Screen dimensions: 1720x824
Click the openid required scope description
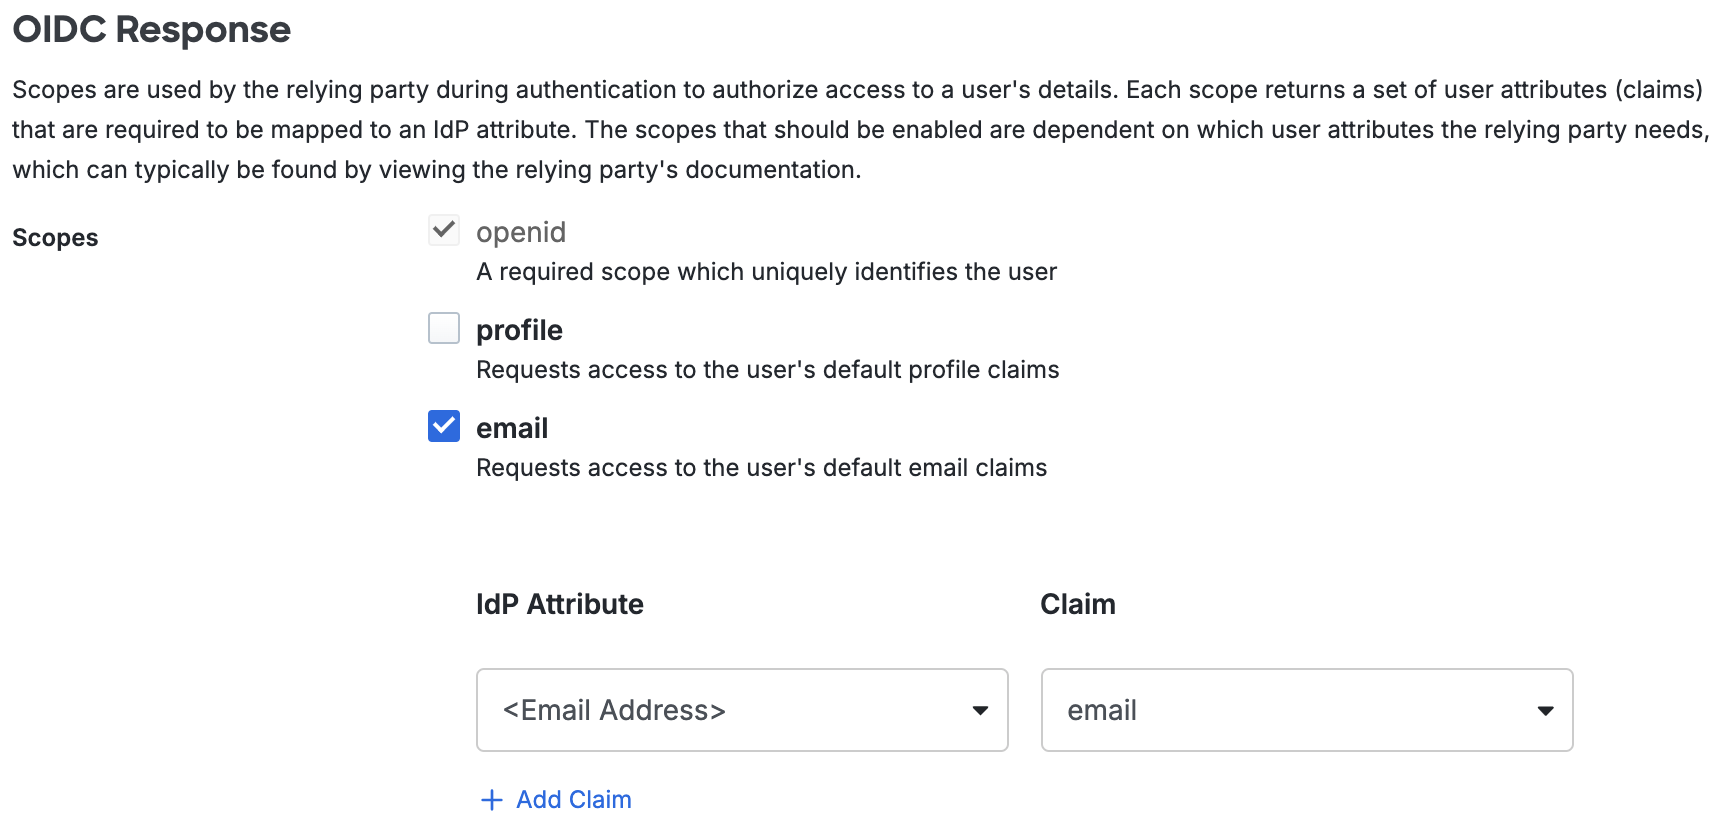click(x=766, y=272)
